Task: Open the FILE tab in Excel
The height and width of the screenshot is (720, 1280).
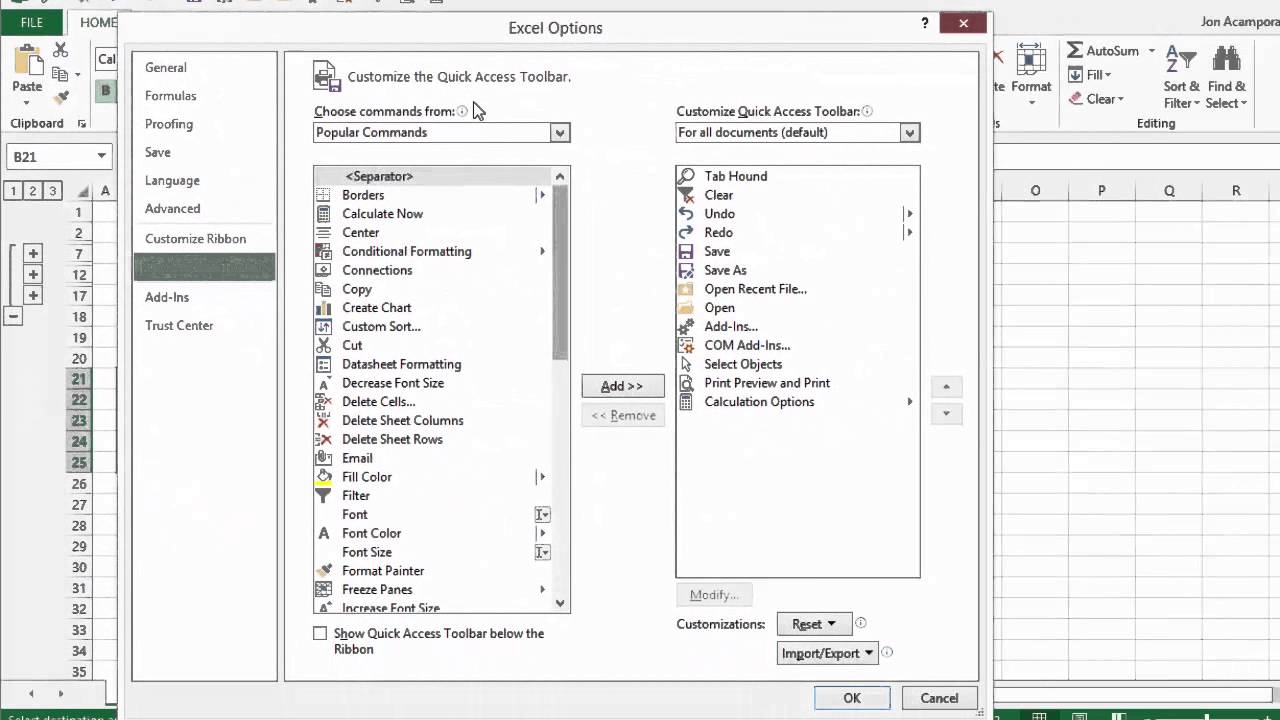Action: (x=32, y=22)
